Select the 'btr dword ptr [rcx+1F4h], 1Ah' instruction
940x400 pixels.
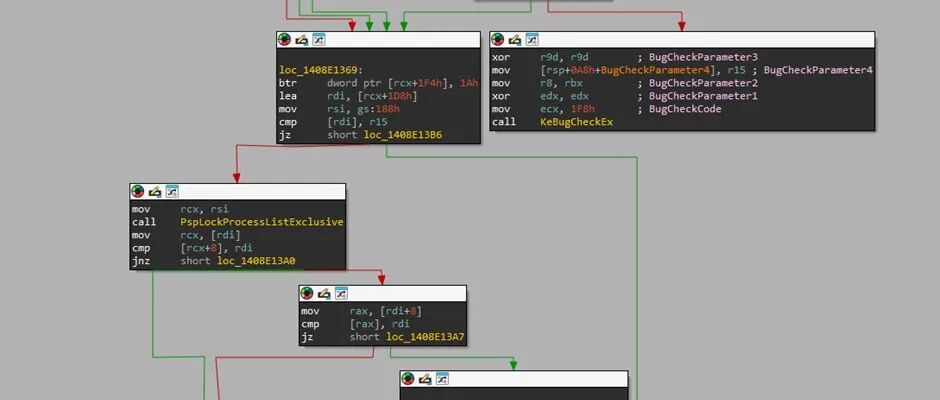378,83
